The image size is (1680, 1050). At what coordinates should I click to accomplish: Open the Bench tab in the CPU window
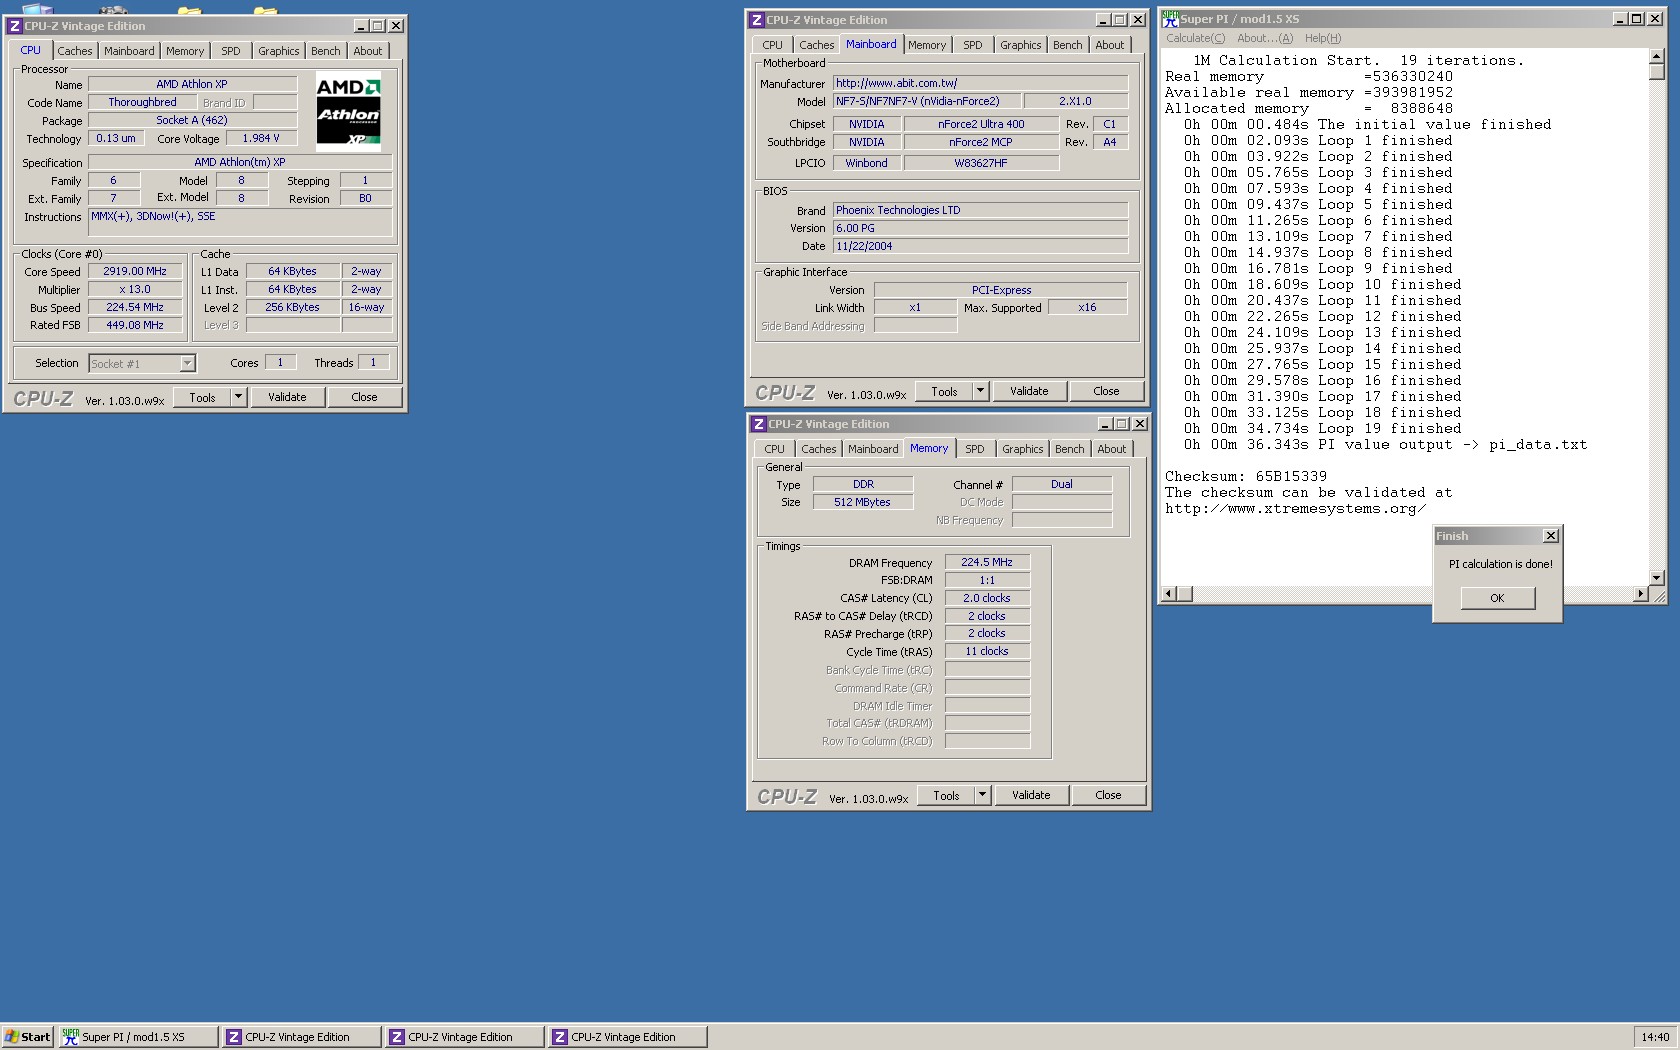[325, 51]
